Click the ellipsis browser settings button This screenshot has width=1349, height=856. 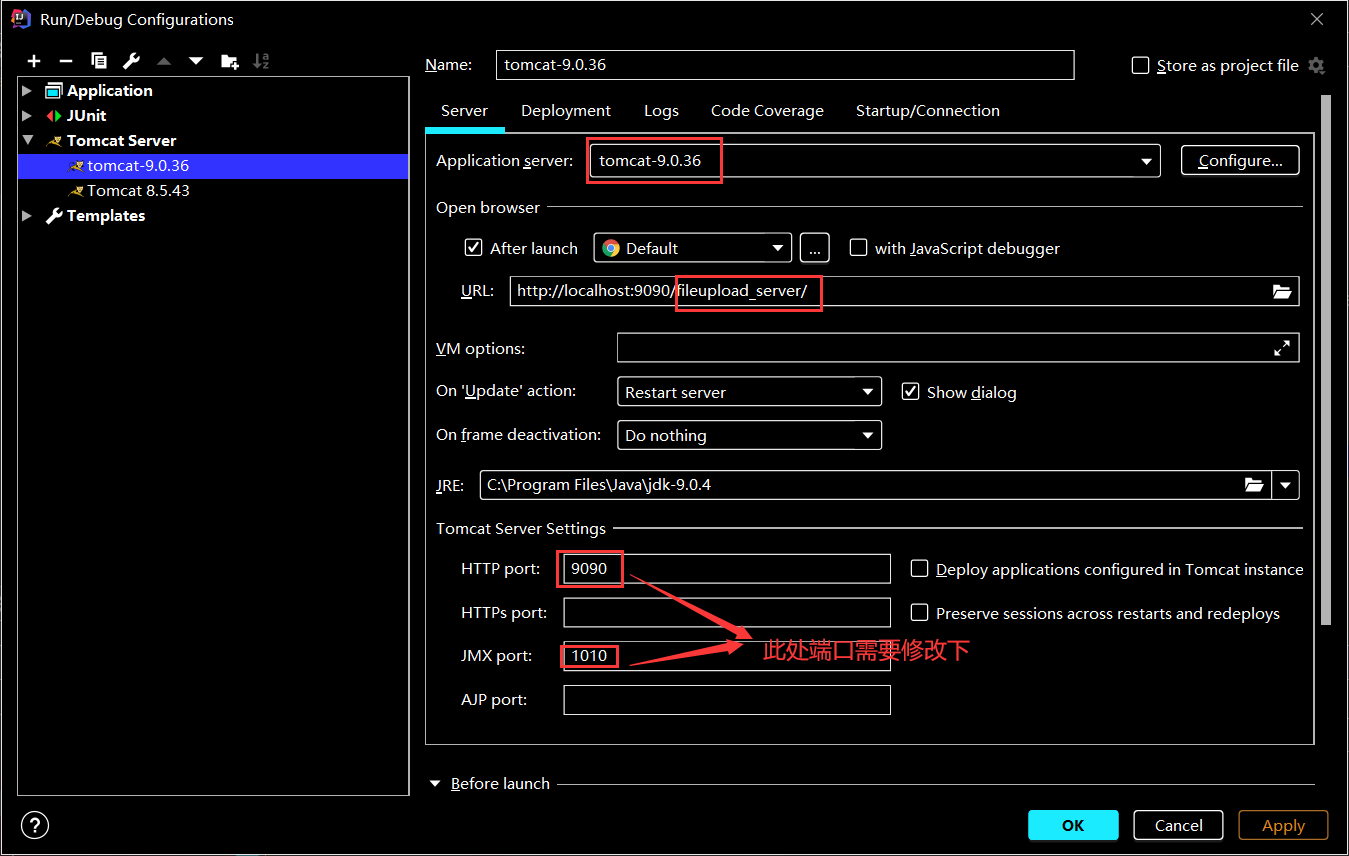tap(815, 248)
